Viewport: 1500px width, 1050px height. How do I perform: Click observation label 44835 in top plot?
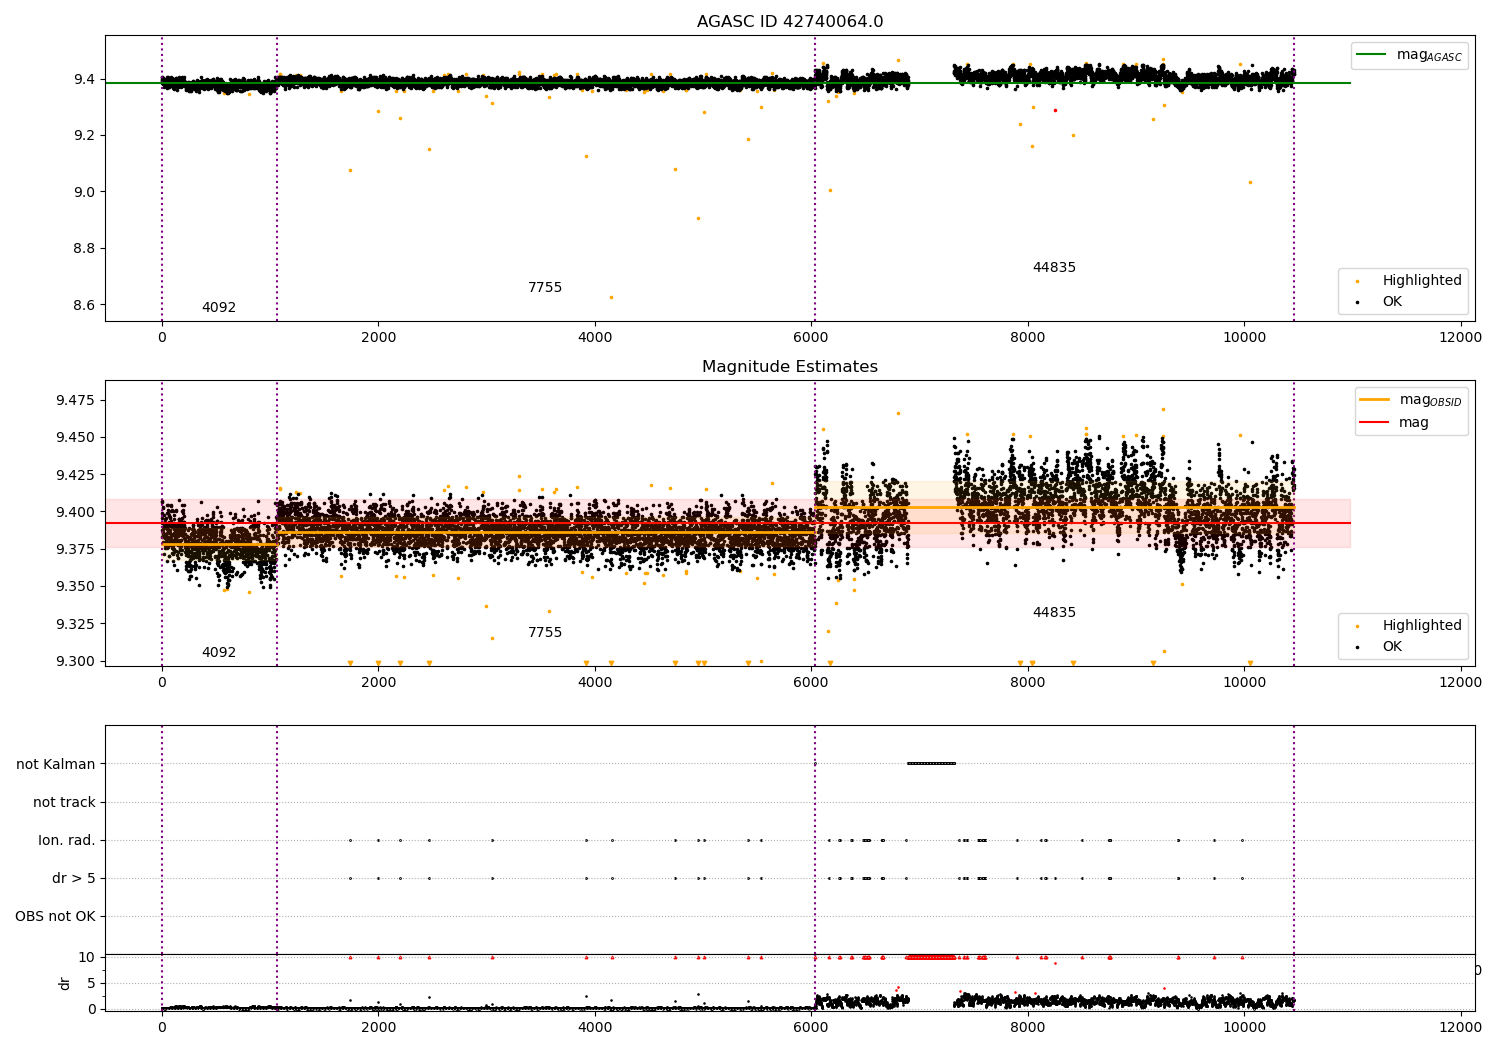pos(1054,268)
